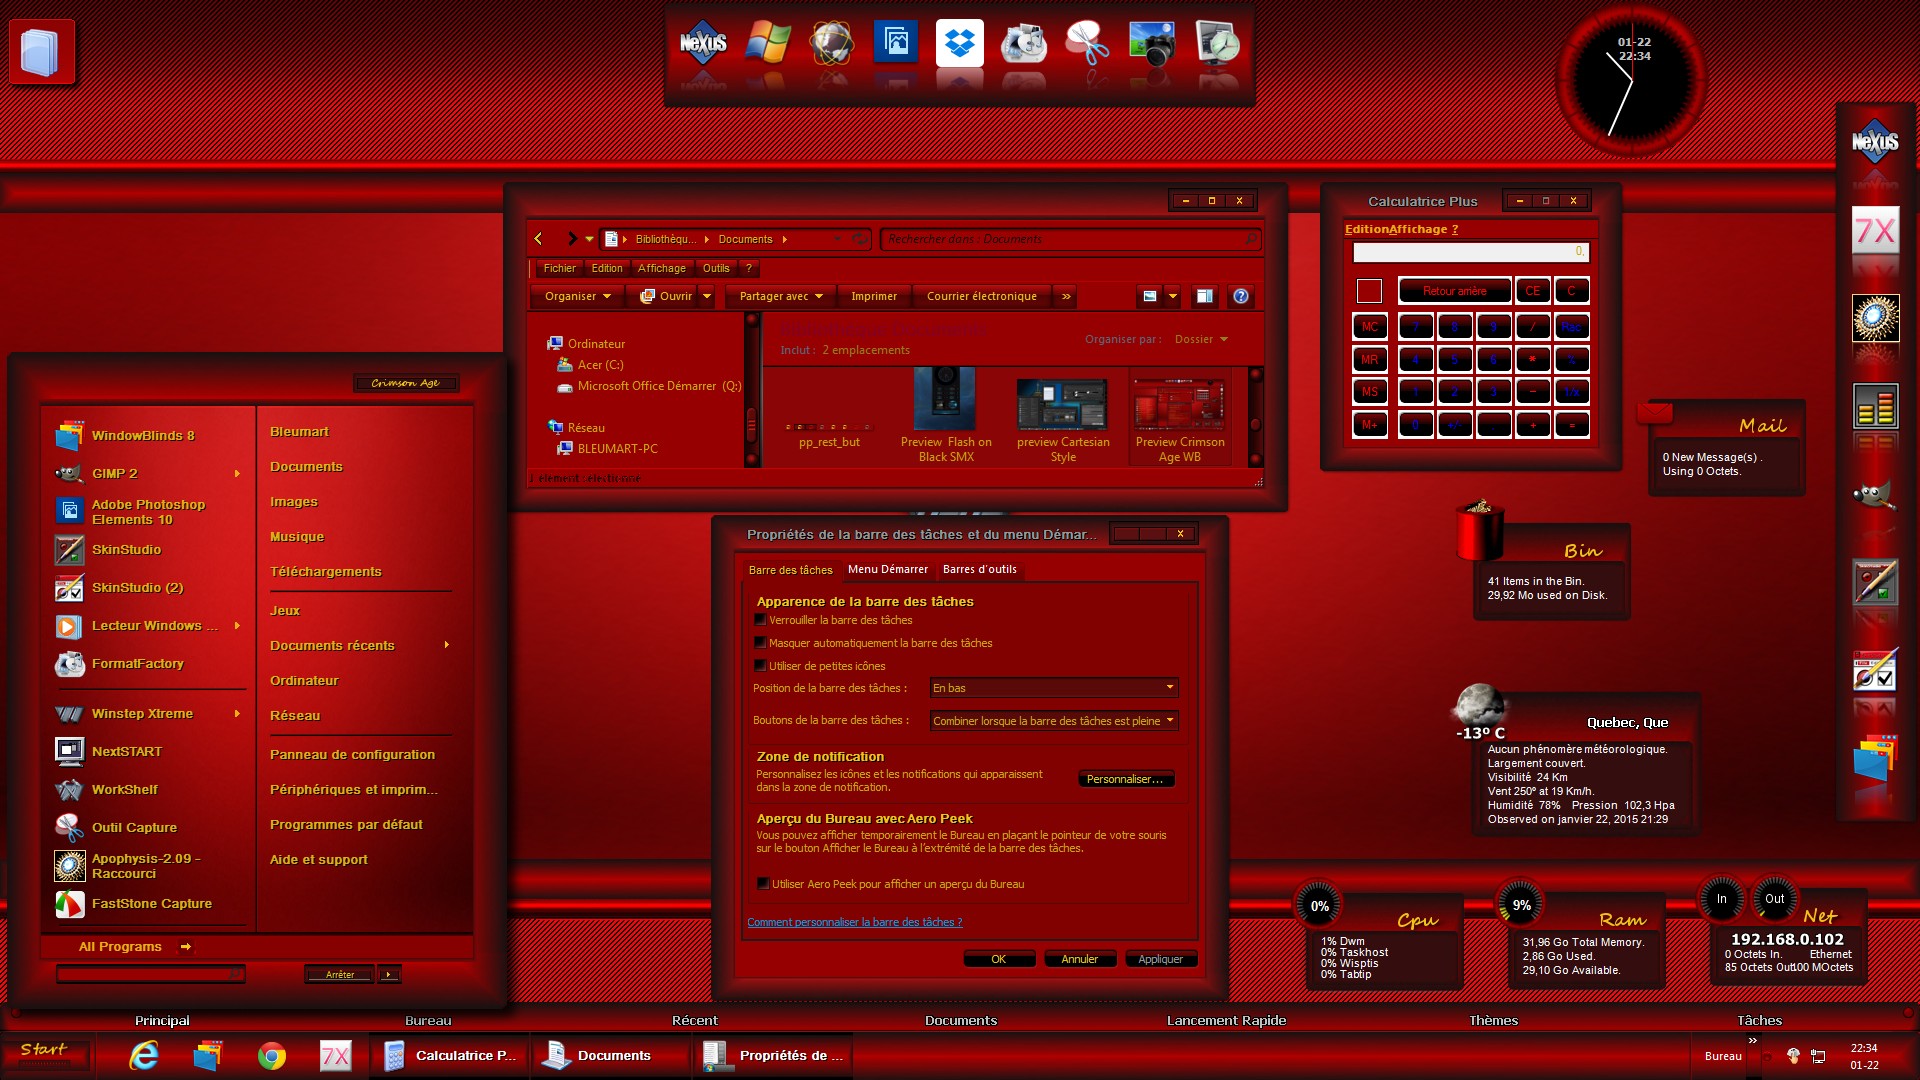This screenshot has width=1920, height=1080.
Task: Open the camera photo icon in the top dock
Action: click(x=1151, y=43)
